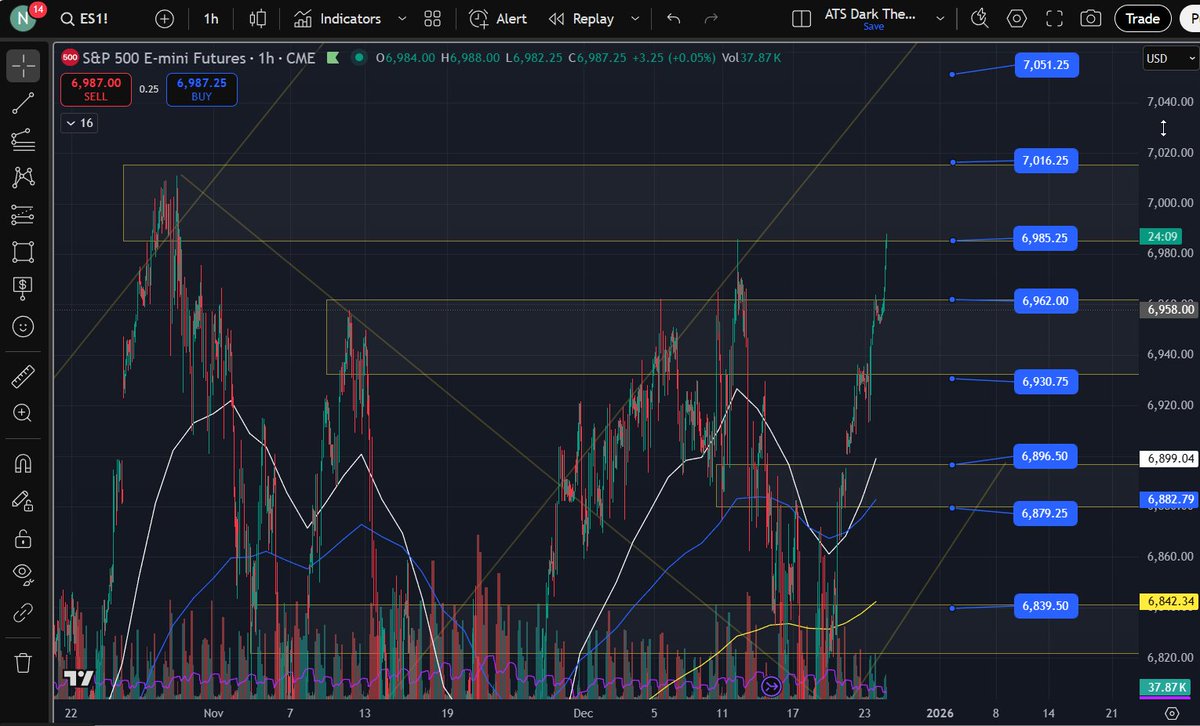Open the forecasting and measurement tools
Image resolution: width=1200 pixels, height=726 pixels.
pos(24,214)
